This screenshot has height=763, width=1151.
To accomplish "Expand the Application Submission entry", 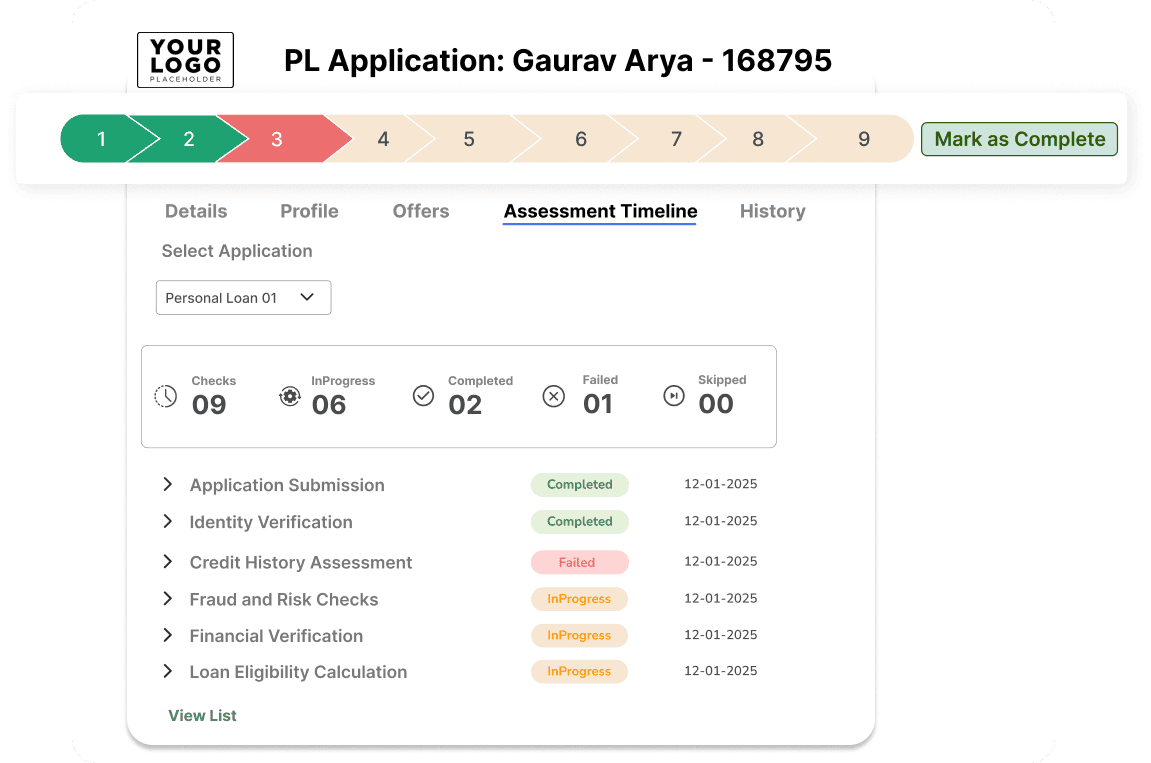I will (x=167, y=484).
